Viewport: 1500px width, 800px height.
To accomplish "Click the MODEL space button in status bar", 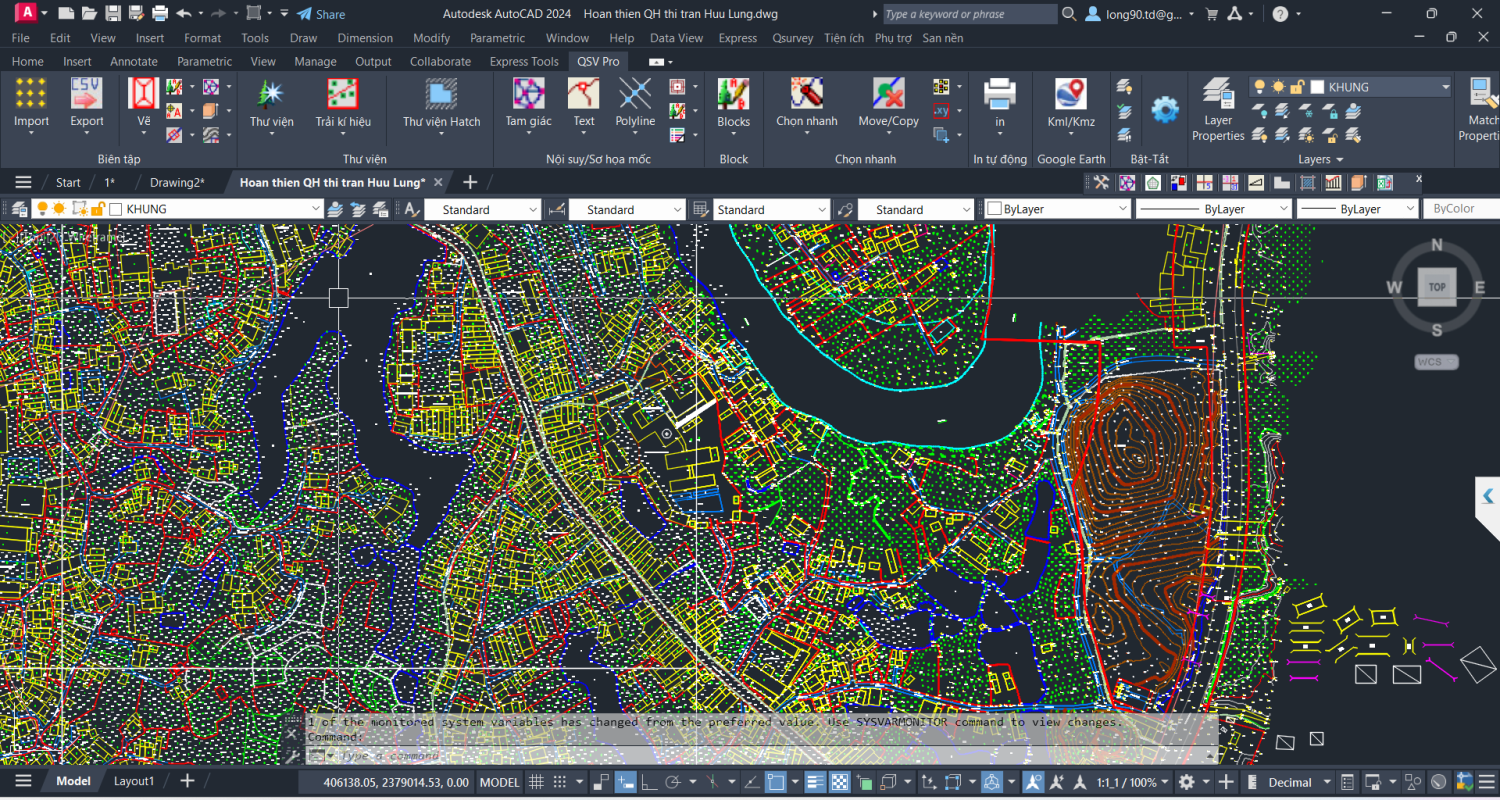I will [500, 782].
